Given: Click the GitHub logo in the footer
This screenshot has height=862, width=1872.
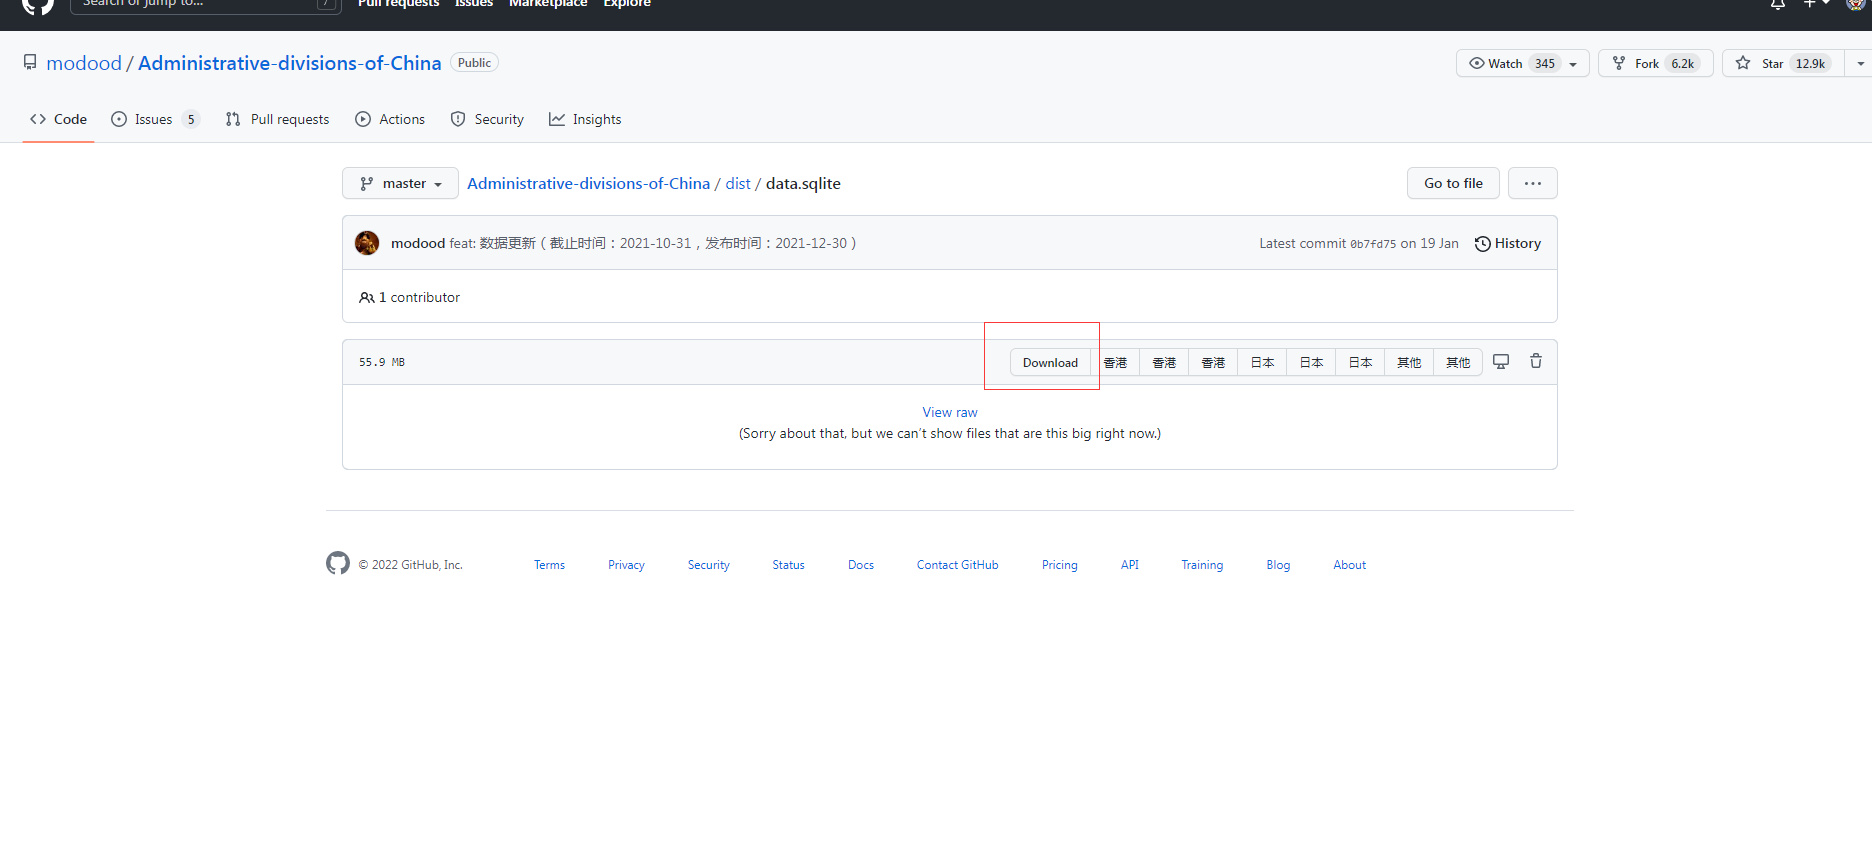Looking at the screenshot, I should tap(338, 564).
